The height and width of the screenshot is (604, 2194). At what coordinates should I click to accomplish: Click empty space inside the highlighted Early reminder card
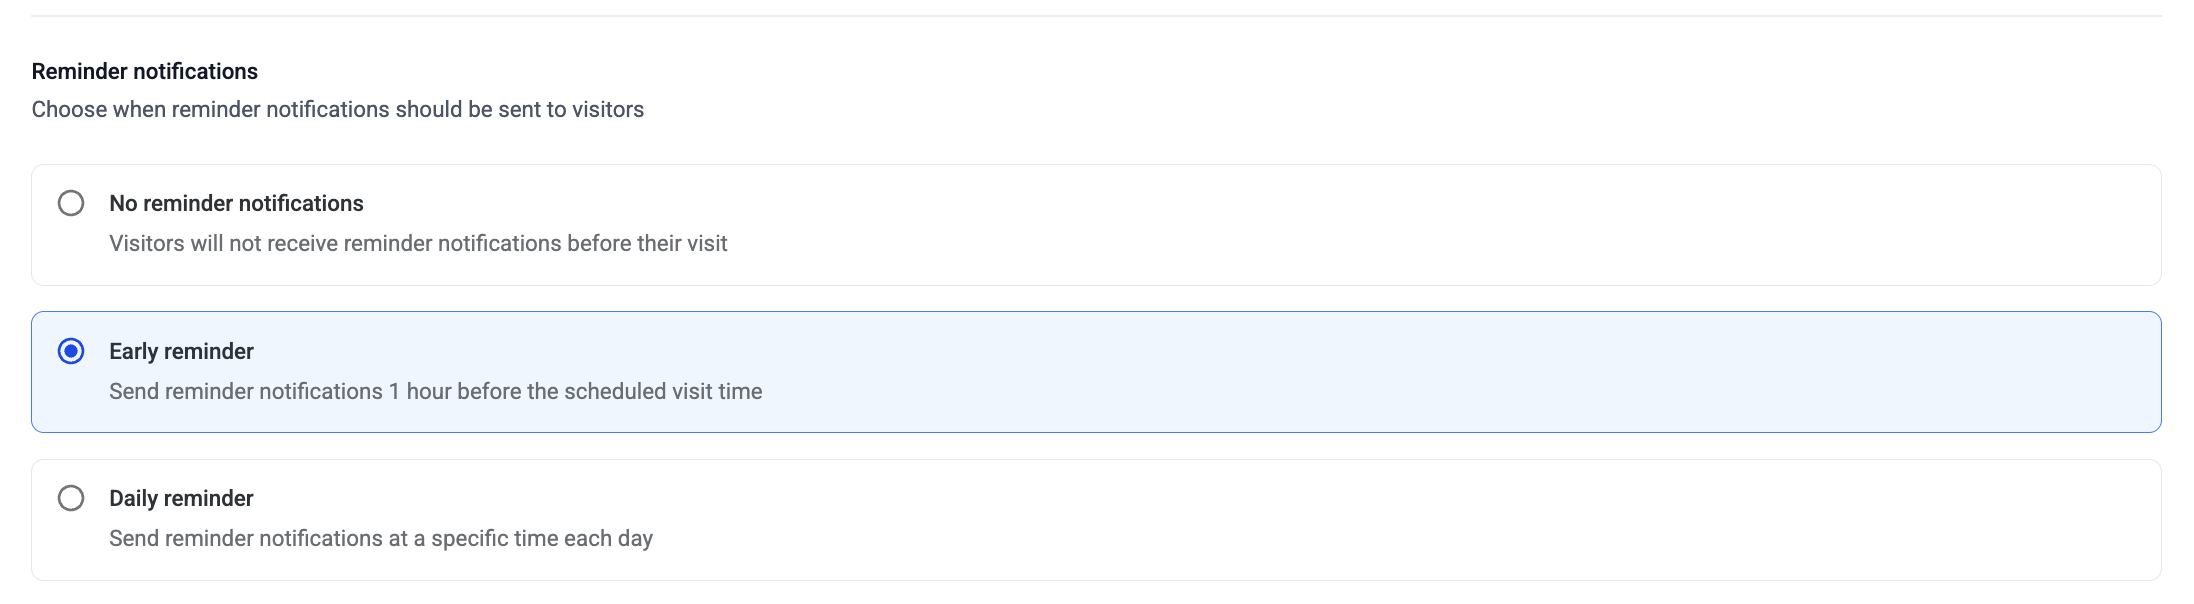1400,372
